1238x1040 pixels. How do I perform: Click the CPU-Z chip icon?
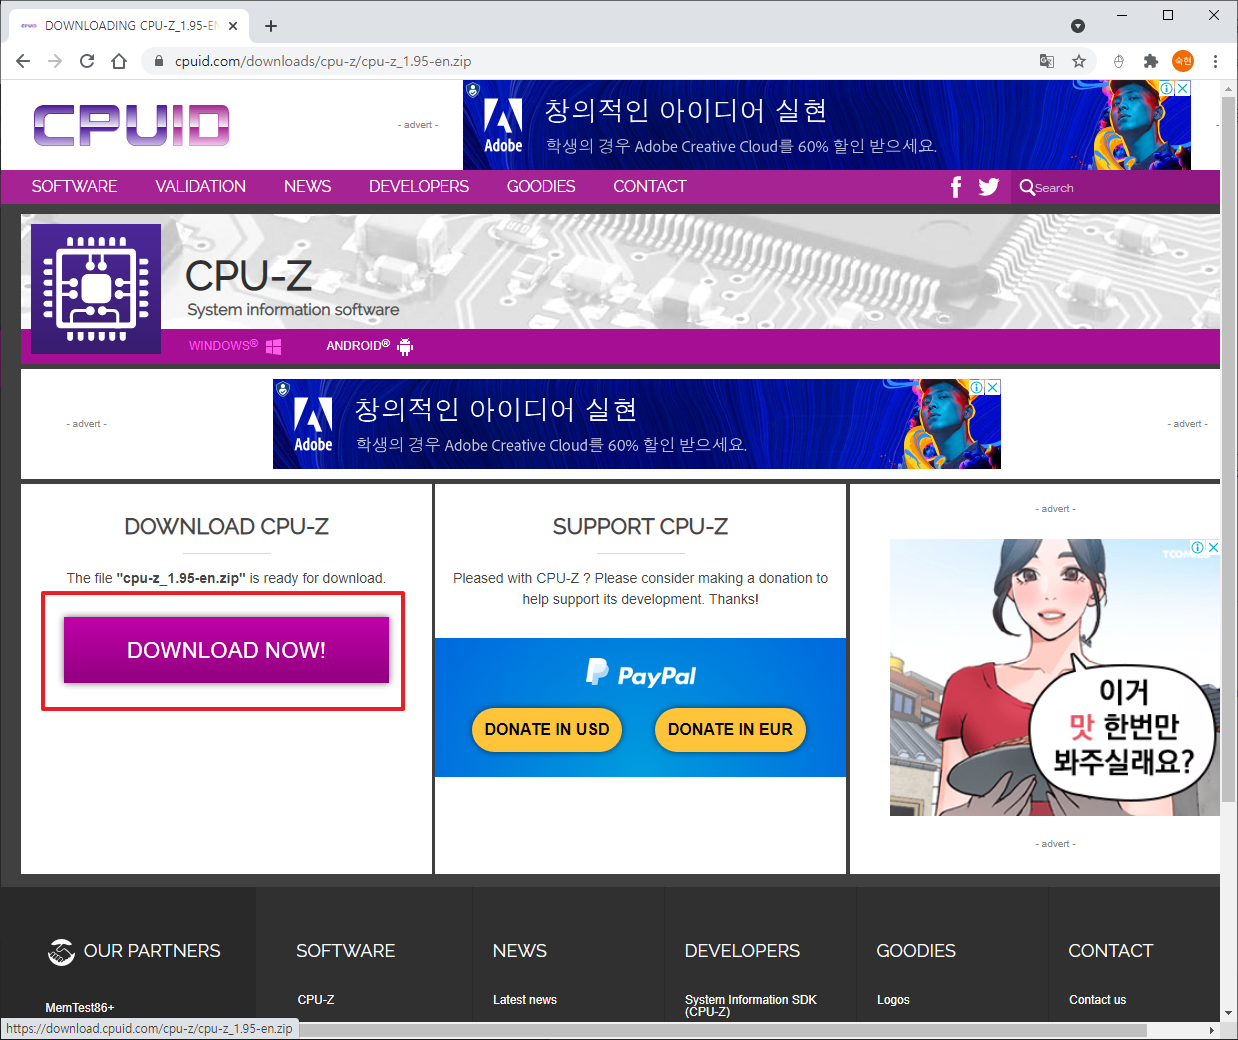click(x=96, y=289)
